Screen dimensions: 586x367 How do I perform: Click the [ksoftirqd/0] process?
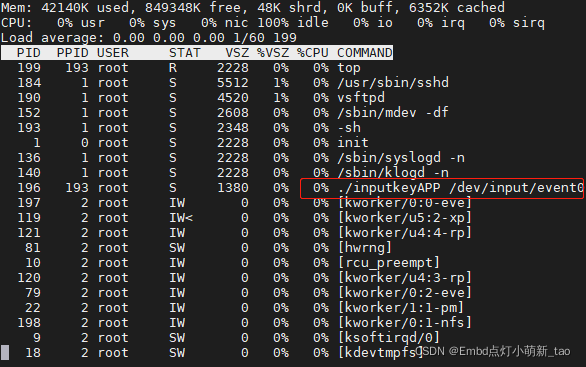[389, 338]
